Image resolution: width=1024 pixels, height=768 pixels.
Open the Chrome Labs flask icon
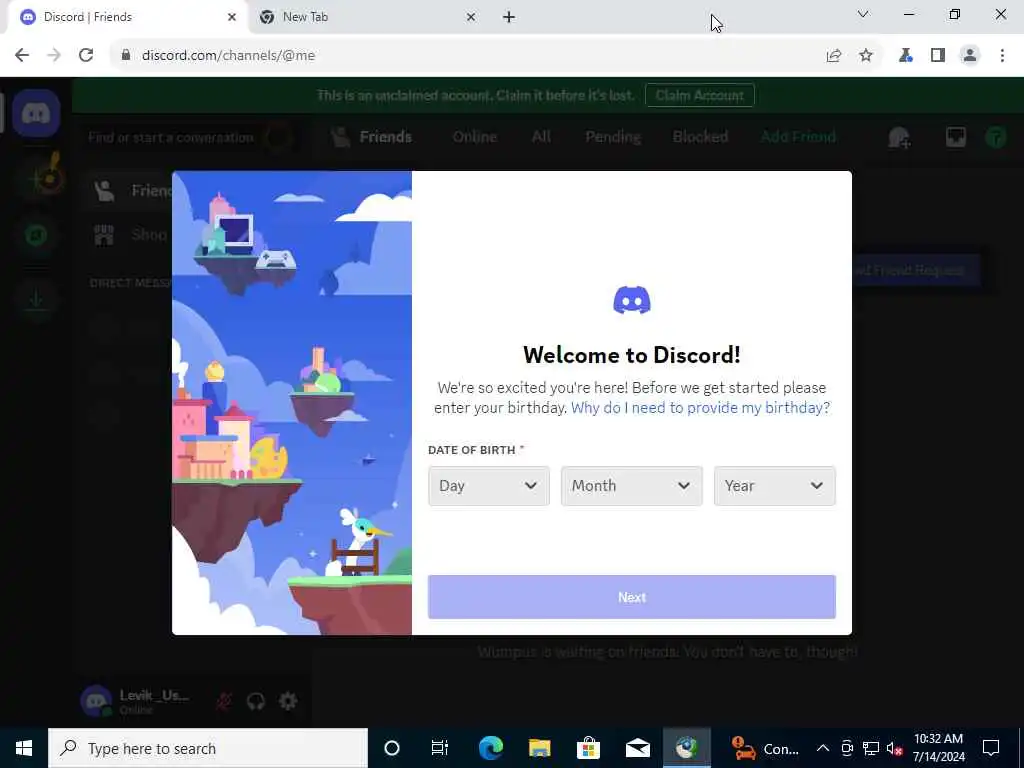tap(905, 56)
